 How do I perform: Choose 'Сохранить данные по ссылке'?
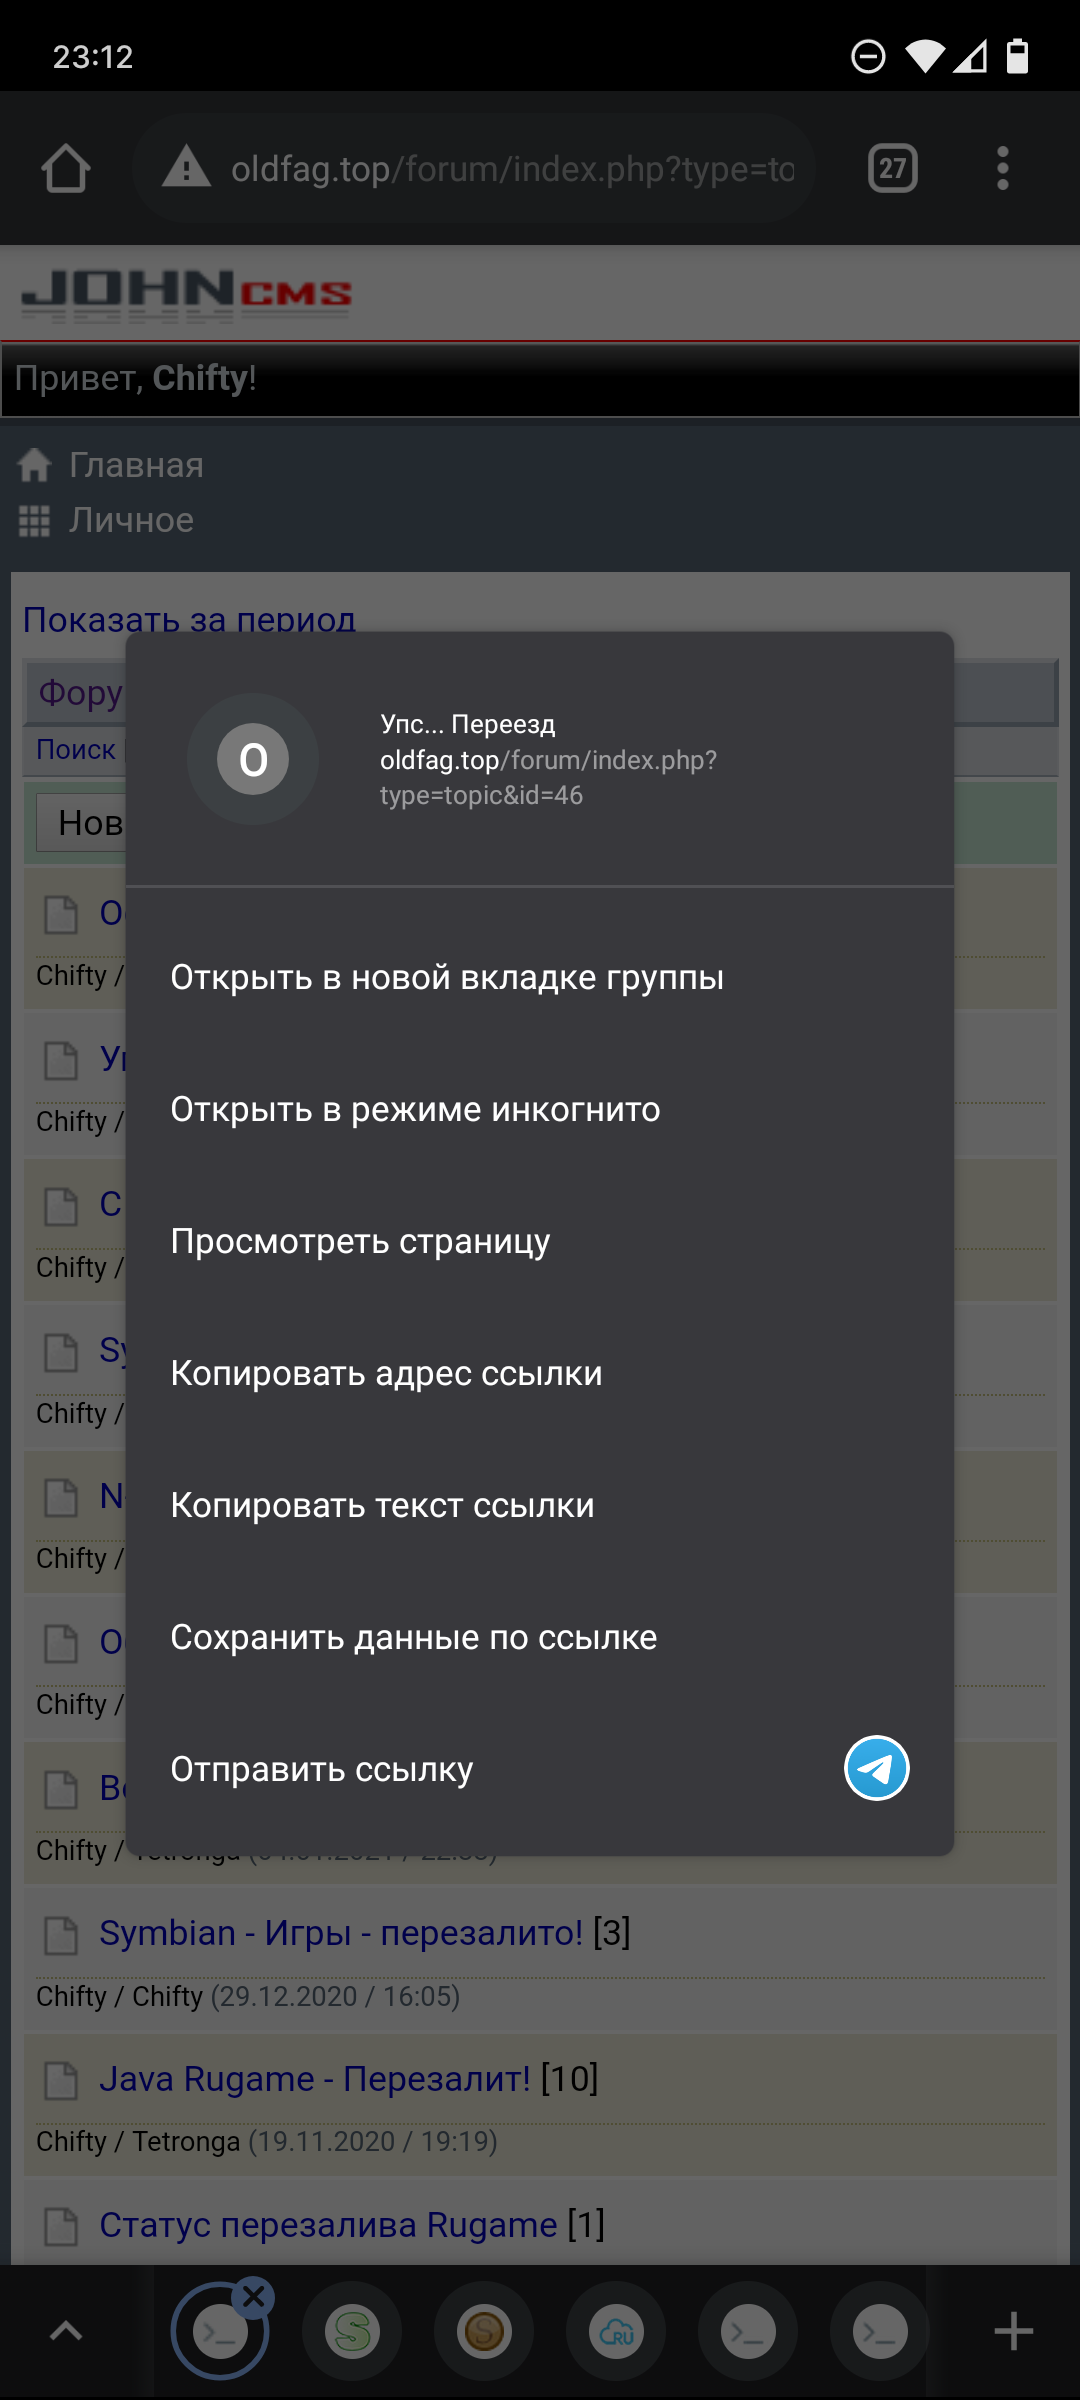click(x=413, y=1637)
